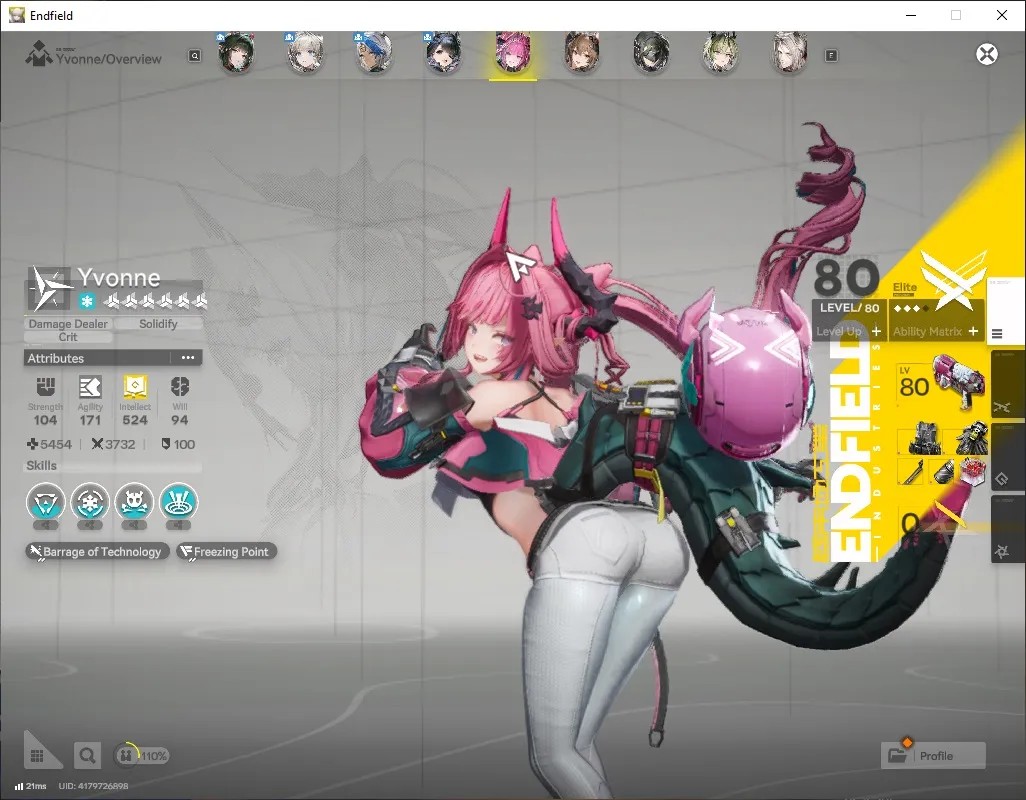Open the Profile folder button
This screenshot has height=800, width=1026.
coord(934,756)
